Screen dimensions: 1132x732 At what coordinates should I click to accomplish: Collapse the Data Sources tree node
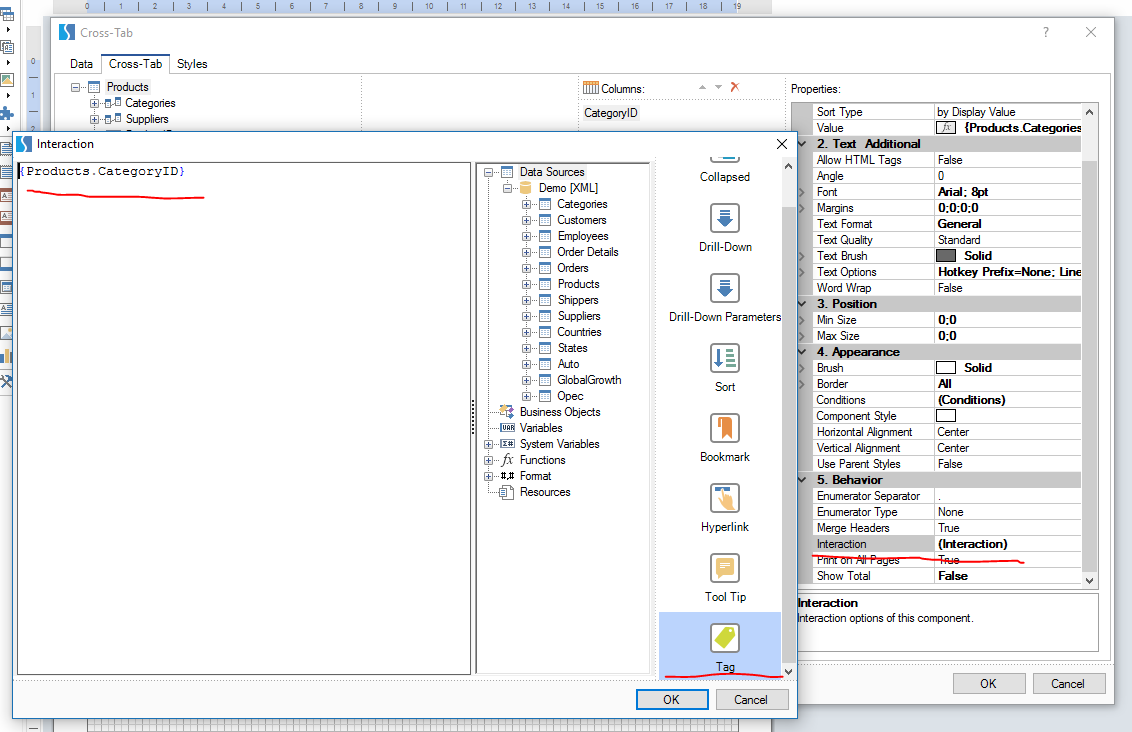coord(489,173)
